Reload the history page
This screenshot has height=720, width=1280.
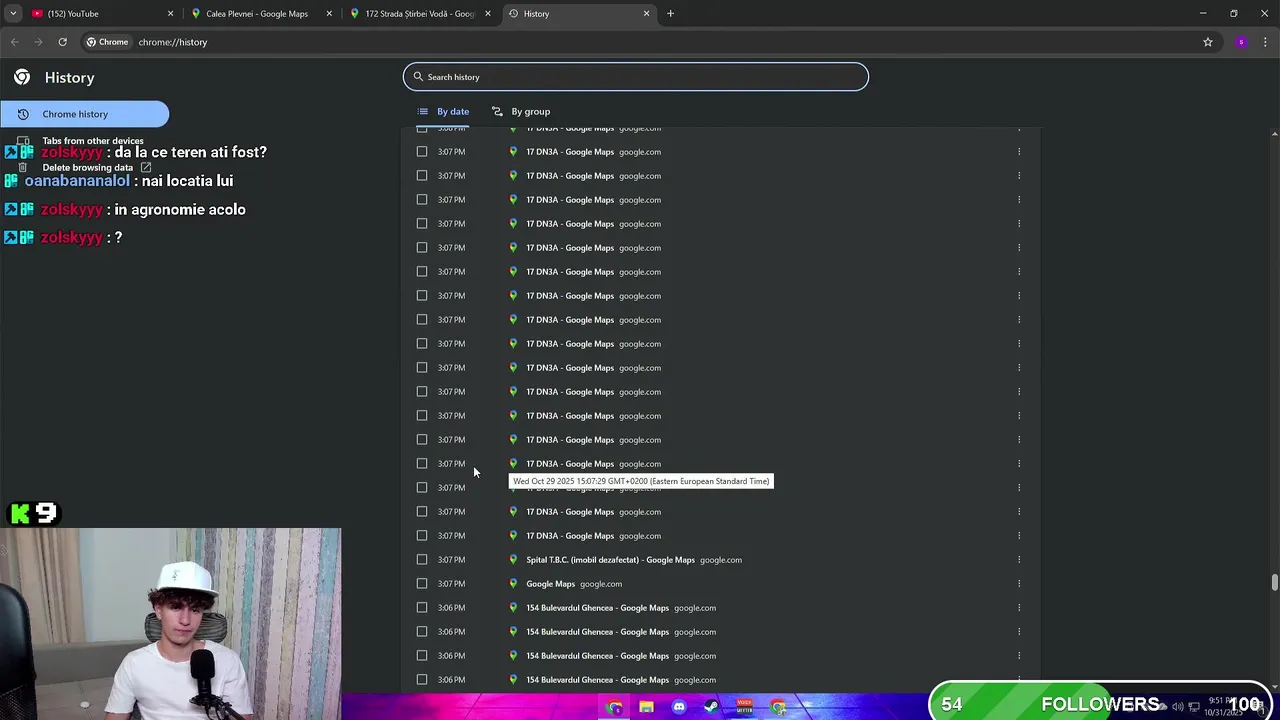point(62,42)
